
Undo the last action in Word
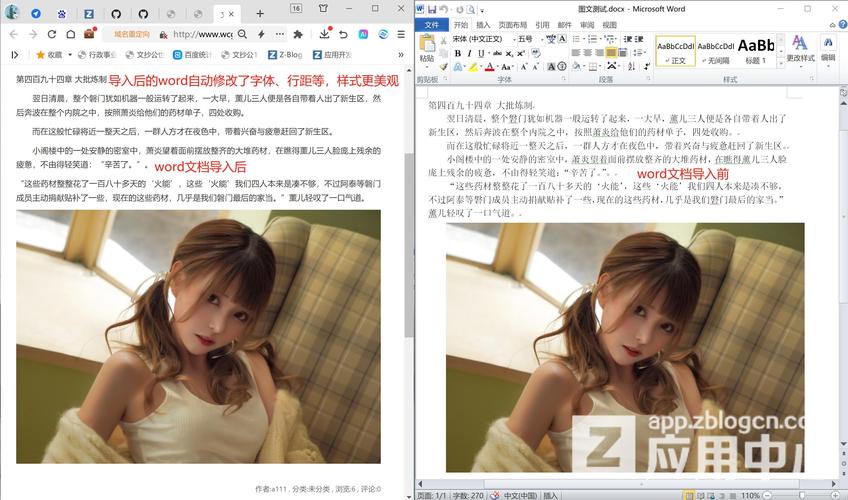(x=443, y=9)
